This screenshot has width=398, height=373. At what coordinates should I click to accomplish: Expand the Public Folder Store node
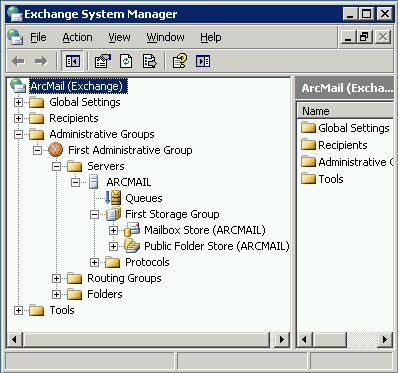(114, 246)
